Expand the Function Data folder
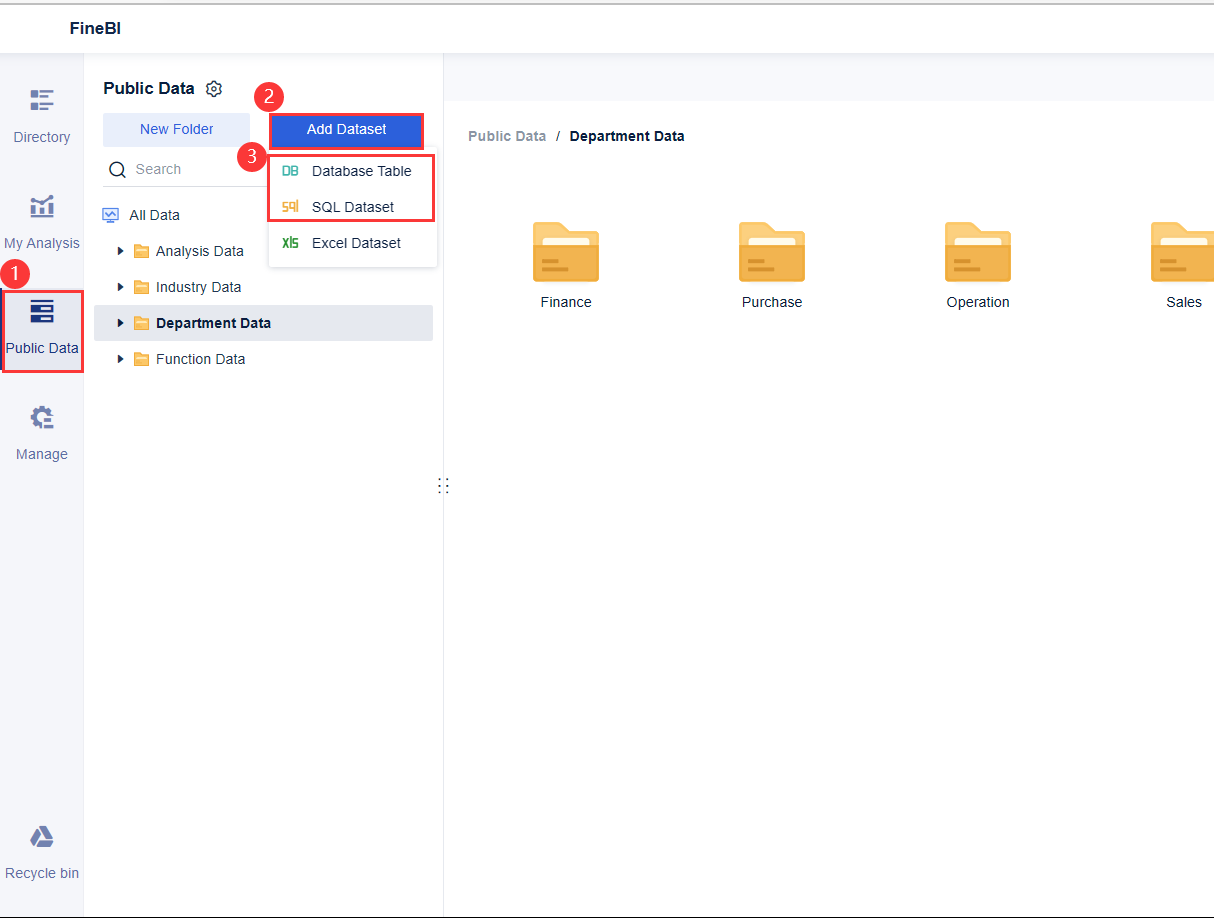The width and height of the screenshot is (1214, 918). pos(120,358)
